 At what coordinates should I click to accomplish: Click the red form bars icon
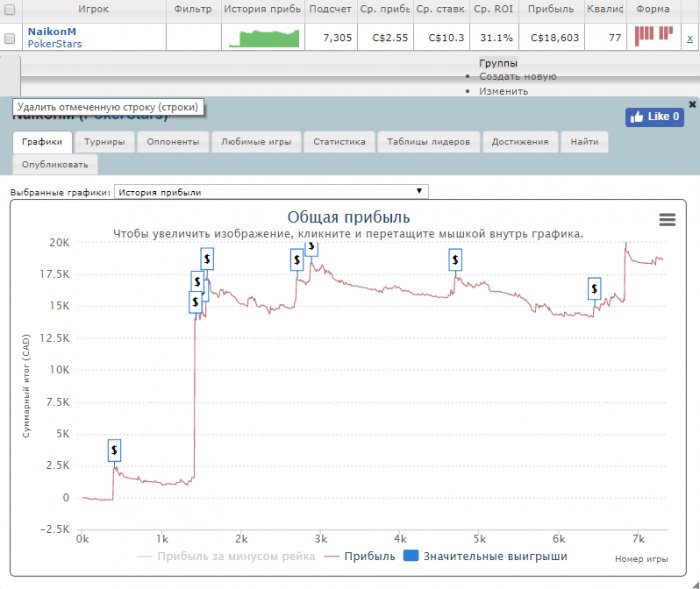pyautogui.click(x=653, y=35)
